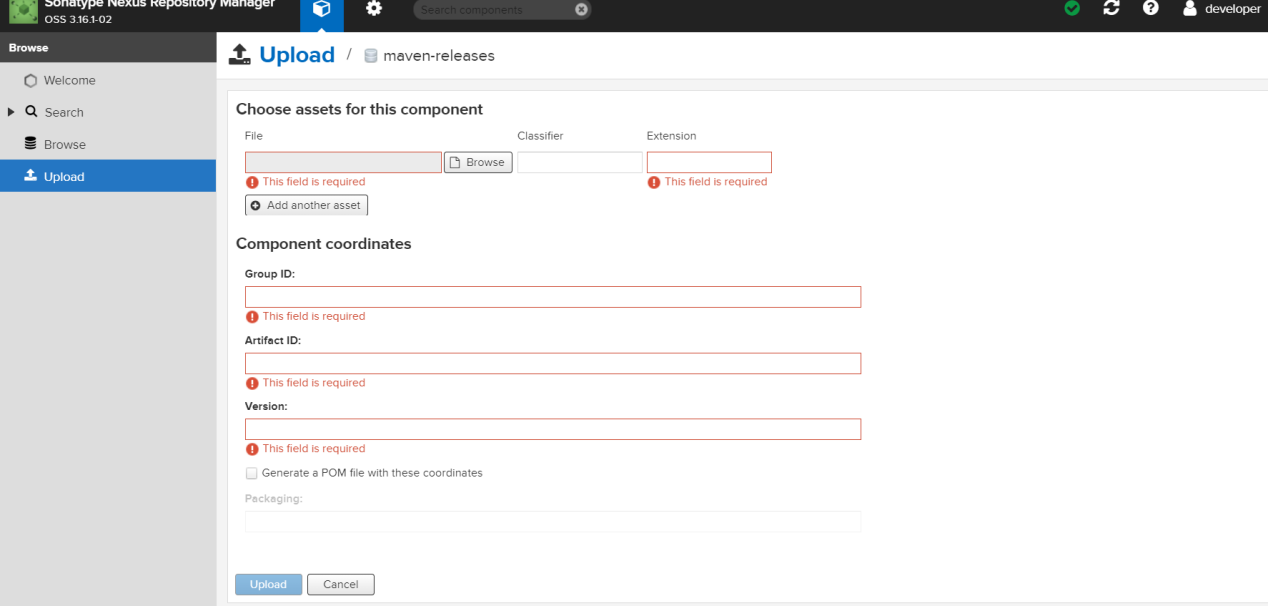This screenshot has width=1268, height=606.
Task: Select Upload in the sidebar menu
Action: [x=64, y=177]
